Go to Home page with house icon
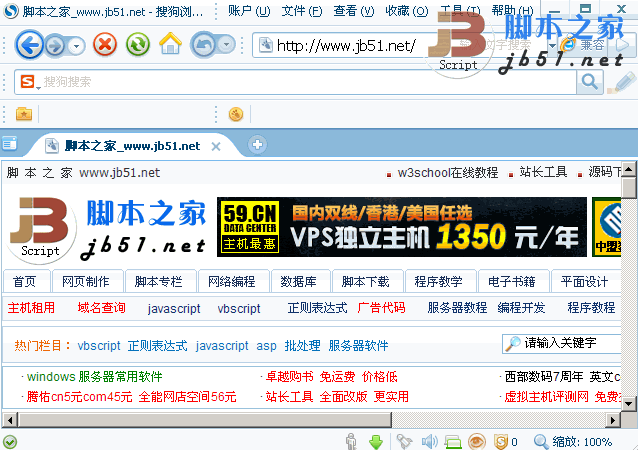The height and width of the screenshot is (450, 638). [170, 43]
